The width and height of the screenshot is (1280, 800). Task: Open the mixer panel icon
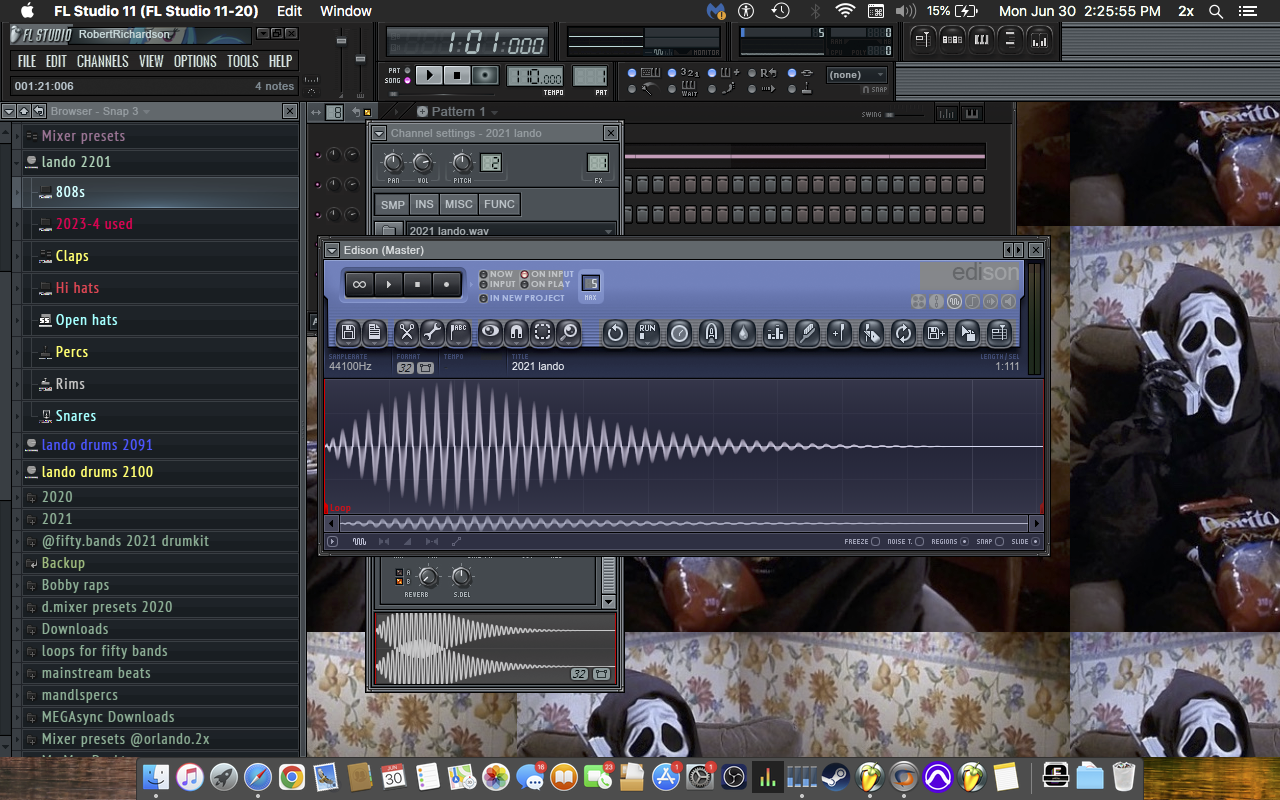pyautogui.click(x=1039, y=38)
